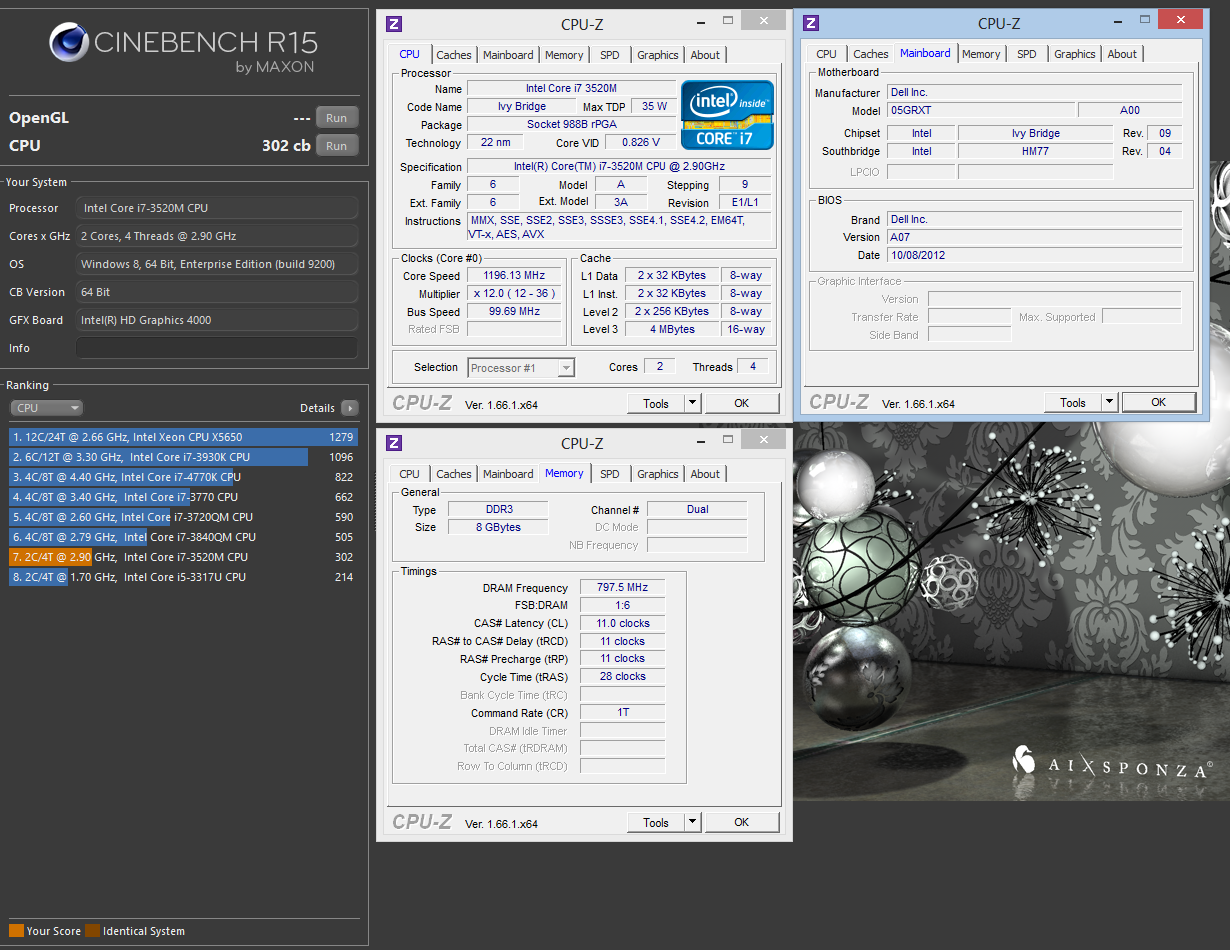The height and width of the screenshot is (950, 1230).
Task: Select Memory tab in the Mainboard CPU-Z window
Action: pos(981,54)
